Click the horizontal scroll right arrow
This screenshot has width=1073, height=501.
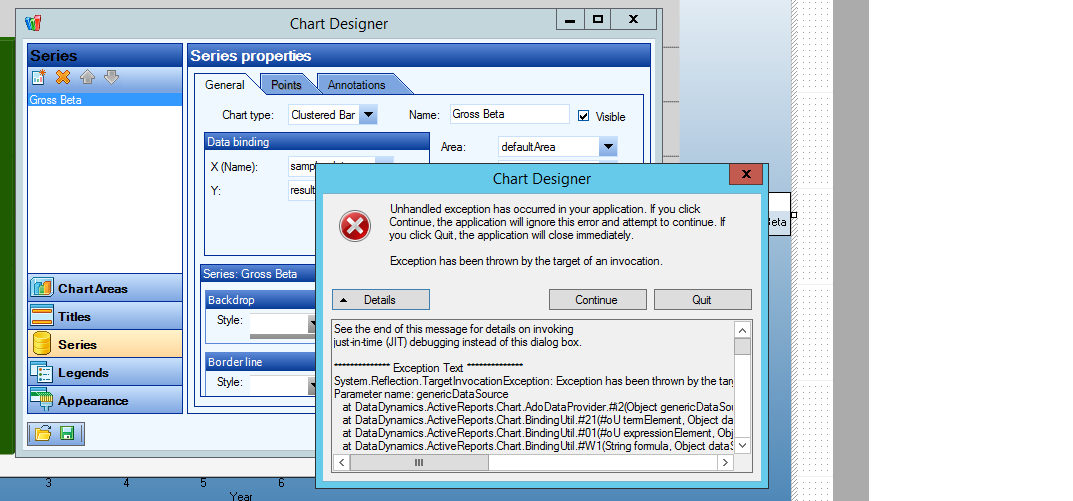(725, 463)
